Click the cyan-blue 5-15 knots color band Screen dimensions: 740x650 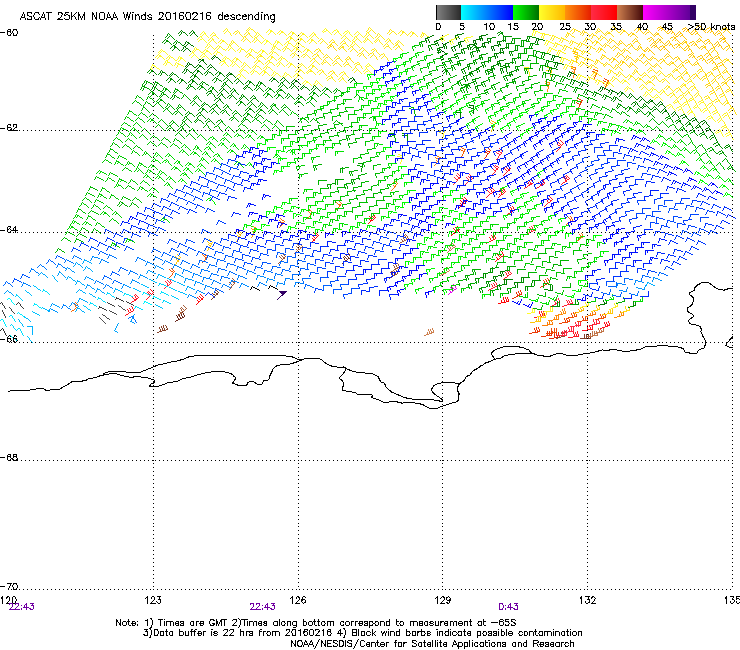[487, 12]
